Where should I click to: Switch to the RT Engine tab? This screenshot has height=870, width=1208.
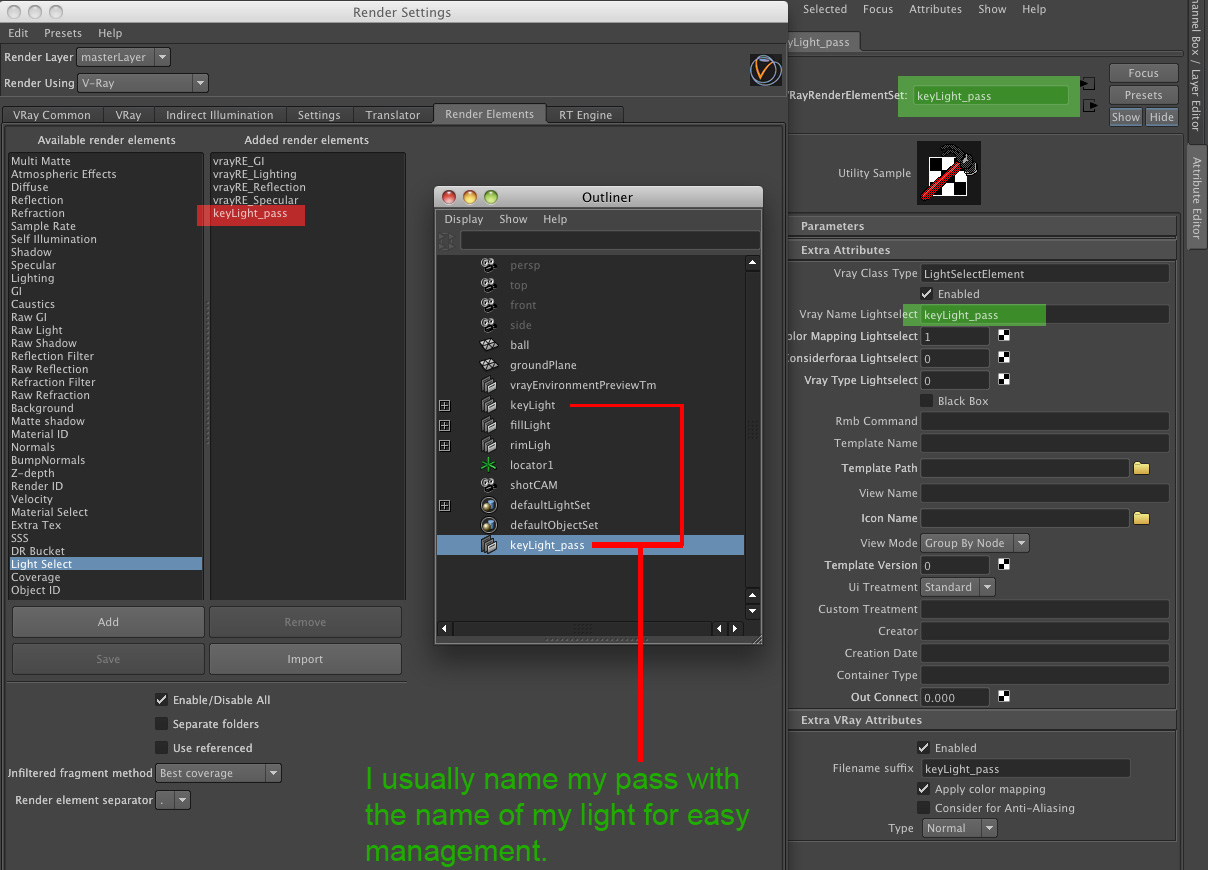click(585, 115)
